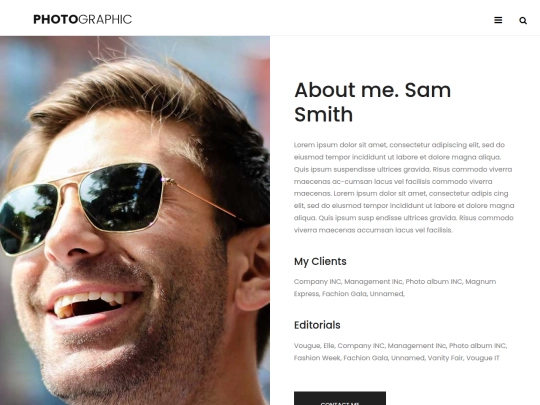Image resolution: width=540 pixels, height=405 pixels.
Task: Click Elle in the editorials list
Action: pos(329,346)
